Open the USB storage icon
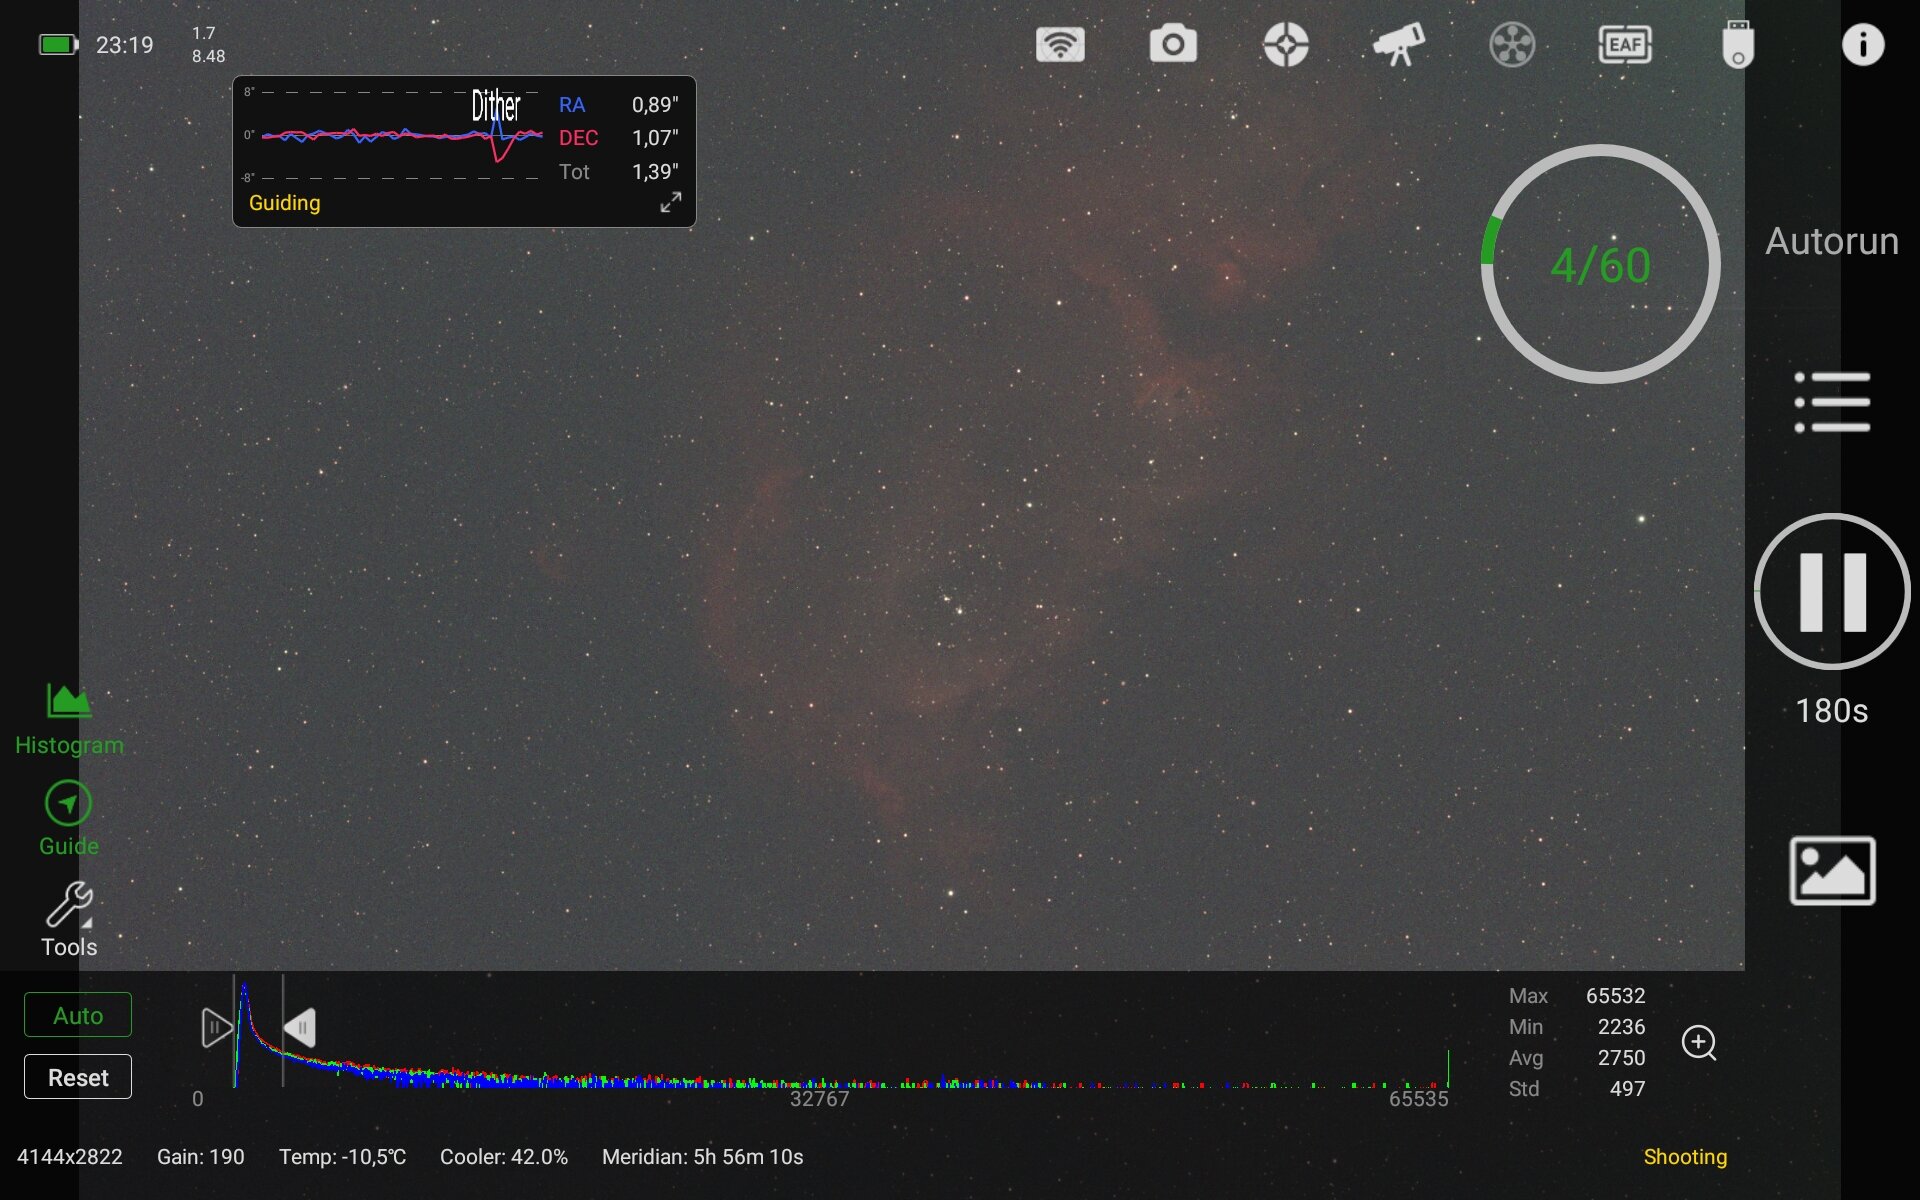The height and width of the screenshot is (1200, 1920). coord(1738,45)
